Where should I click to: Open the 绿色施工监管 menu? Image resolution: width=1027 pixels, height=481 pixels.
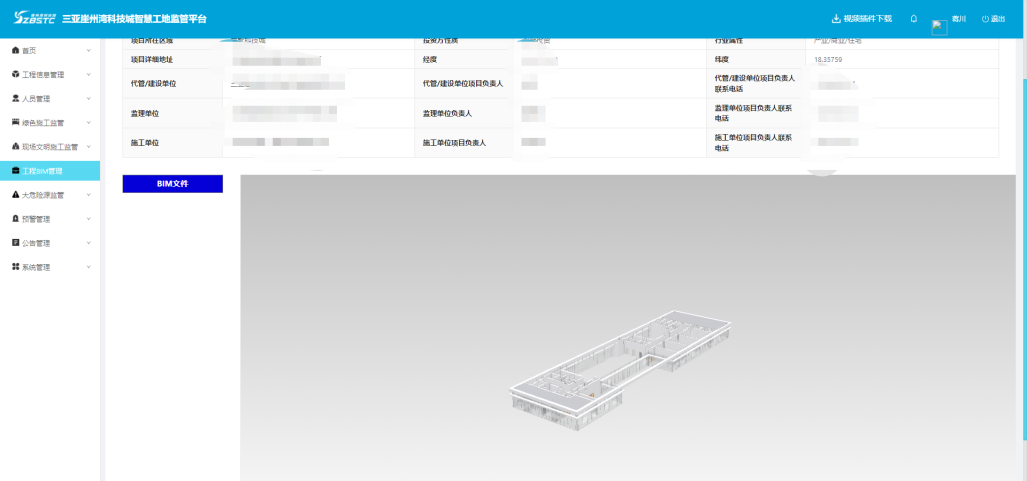[43, 123]
